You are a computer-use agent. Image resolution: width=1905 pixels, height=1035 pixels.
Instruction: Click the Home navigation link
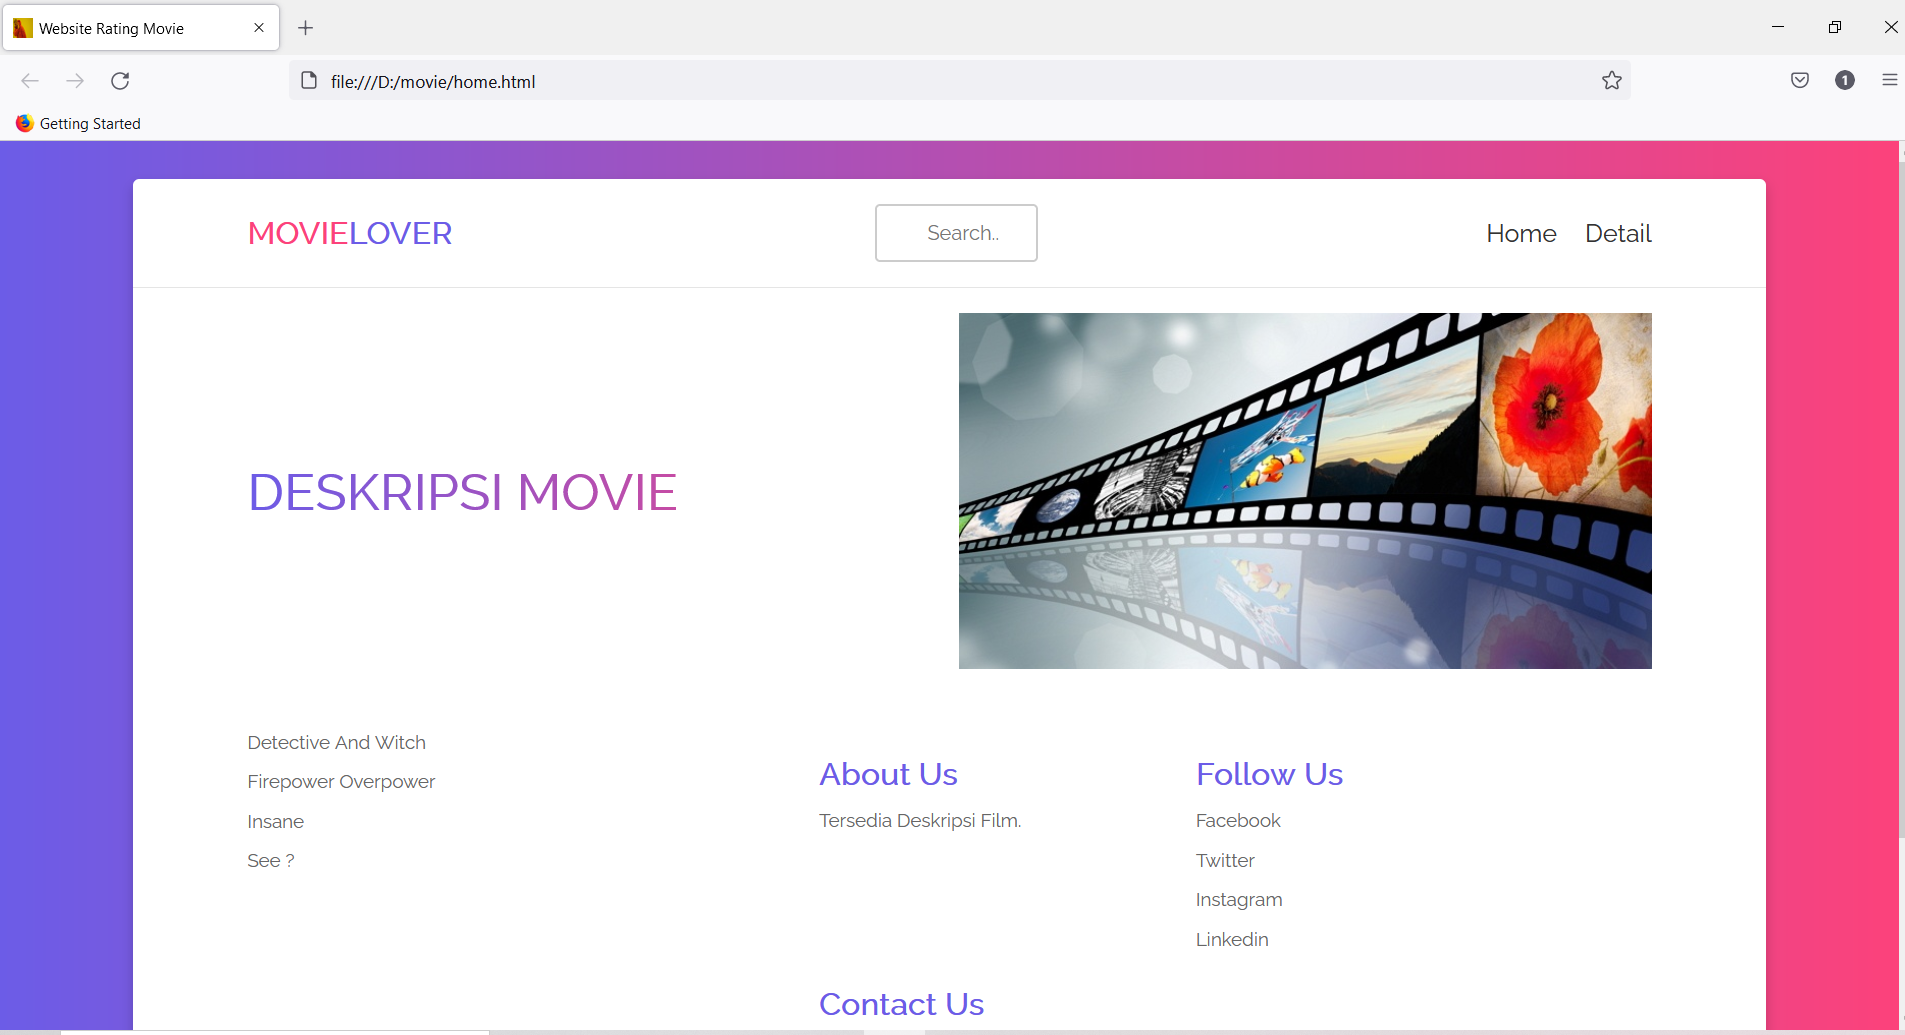point(1520,233)
